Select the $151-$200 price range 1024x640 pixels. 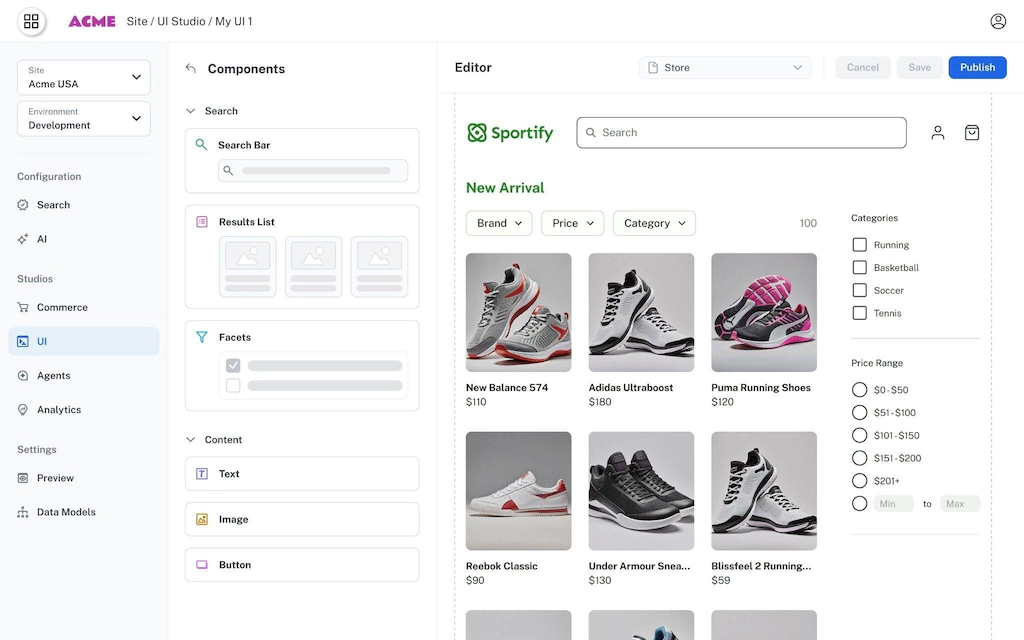(x=859, y=458)
